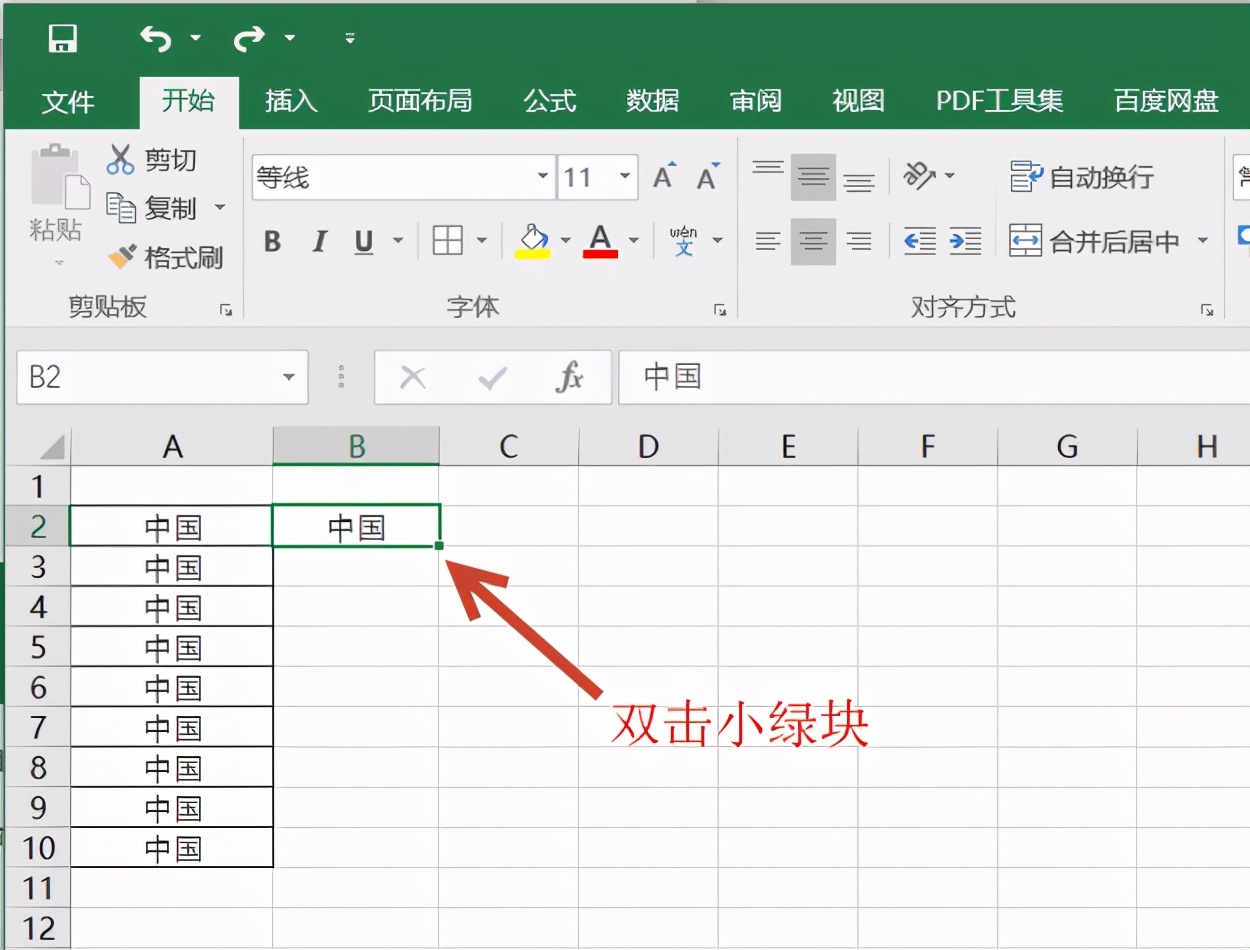Click the fx insert function icon
1250x950 pixels.
tap(569, 377)
